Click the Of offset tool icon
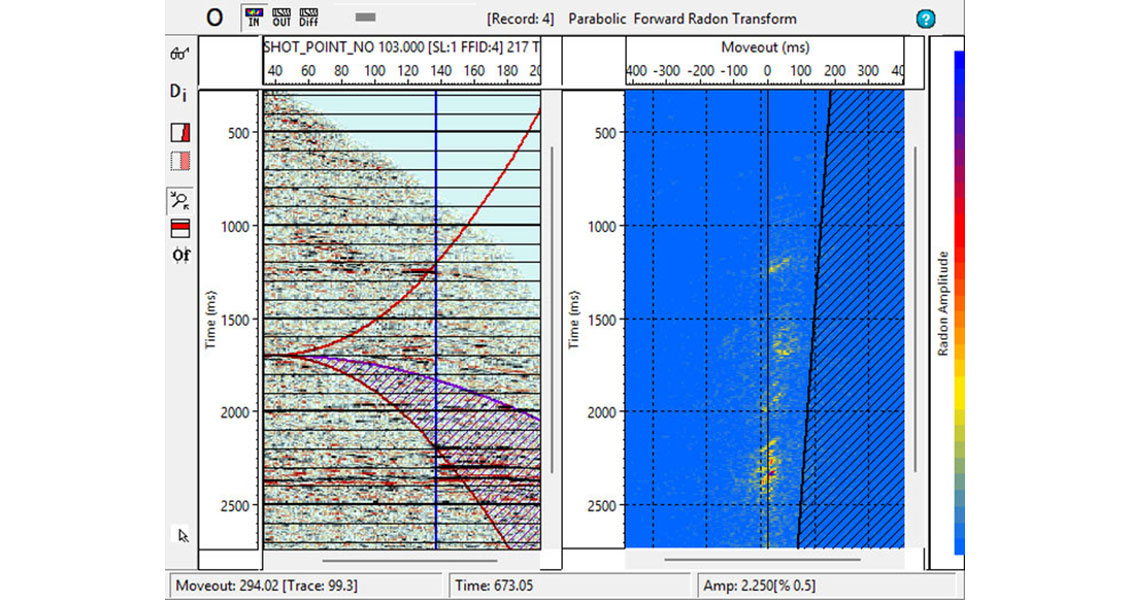Viewport: 1130px width, 600px height. tap(181, 255)
